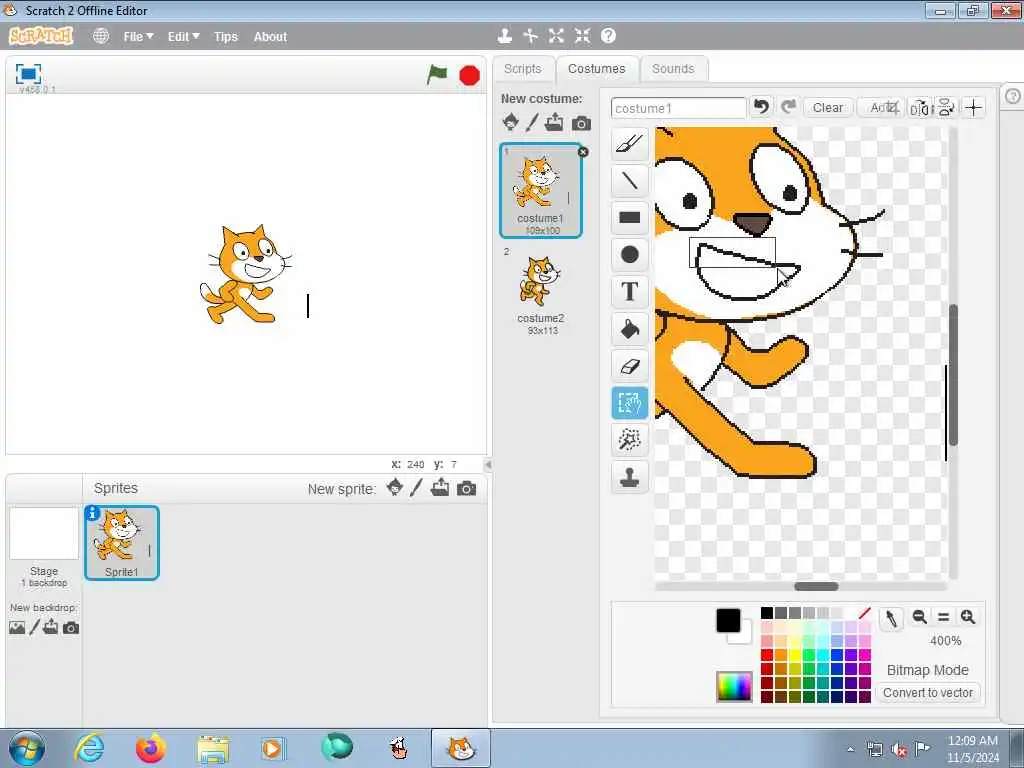Select the Rectangle tool
Viewport: 1024px width, 768px height.
[x=630, y=217]
